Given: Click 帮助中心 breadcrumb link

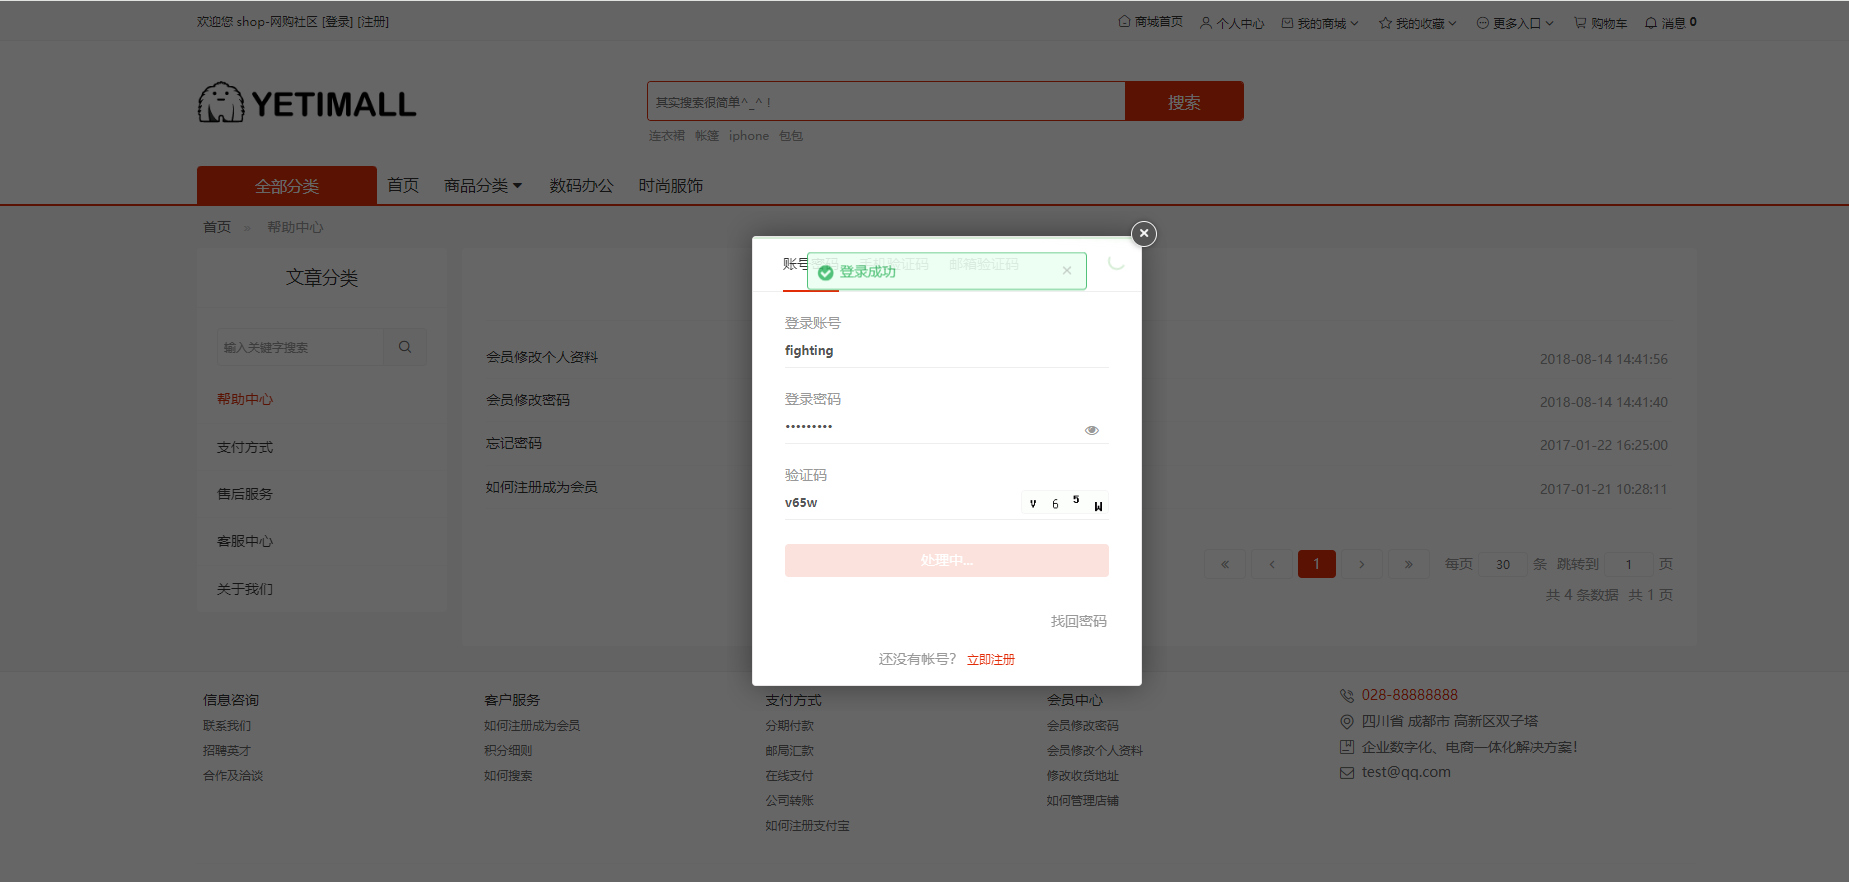Looking at the screenshot, I should (295, 227).
